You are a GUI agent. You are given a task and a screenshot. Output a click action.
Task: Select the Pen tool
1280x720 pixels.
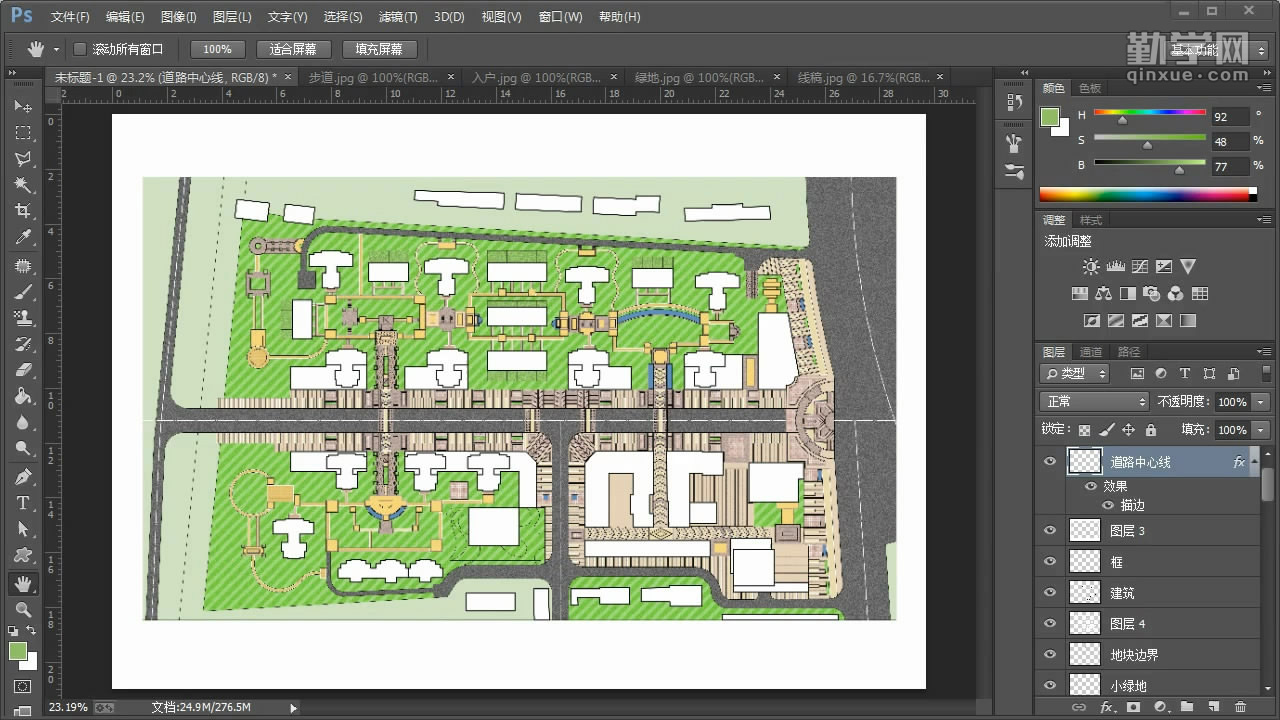pyautogui.click(x=22, y=477)
